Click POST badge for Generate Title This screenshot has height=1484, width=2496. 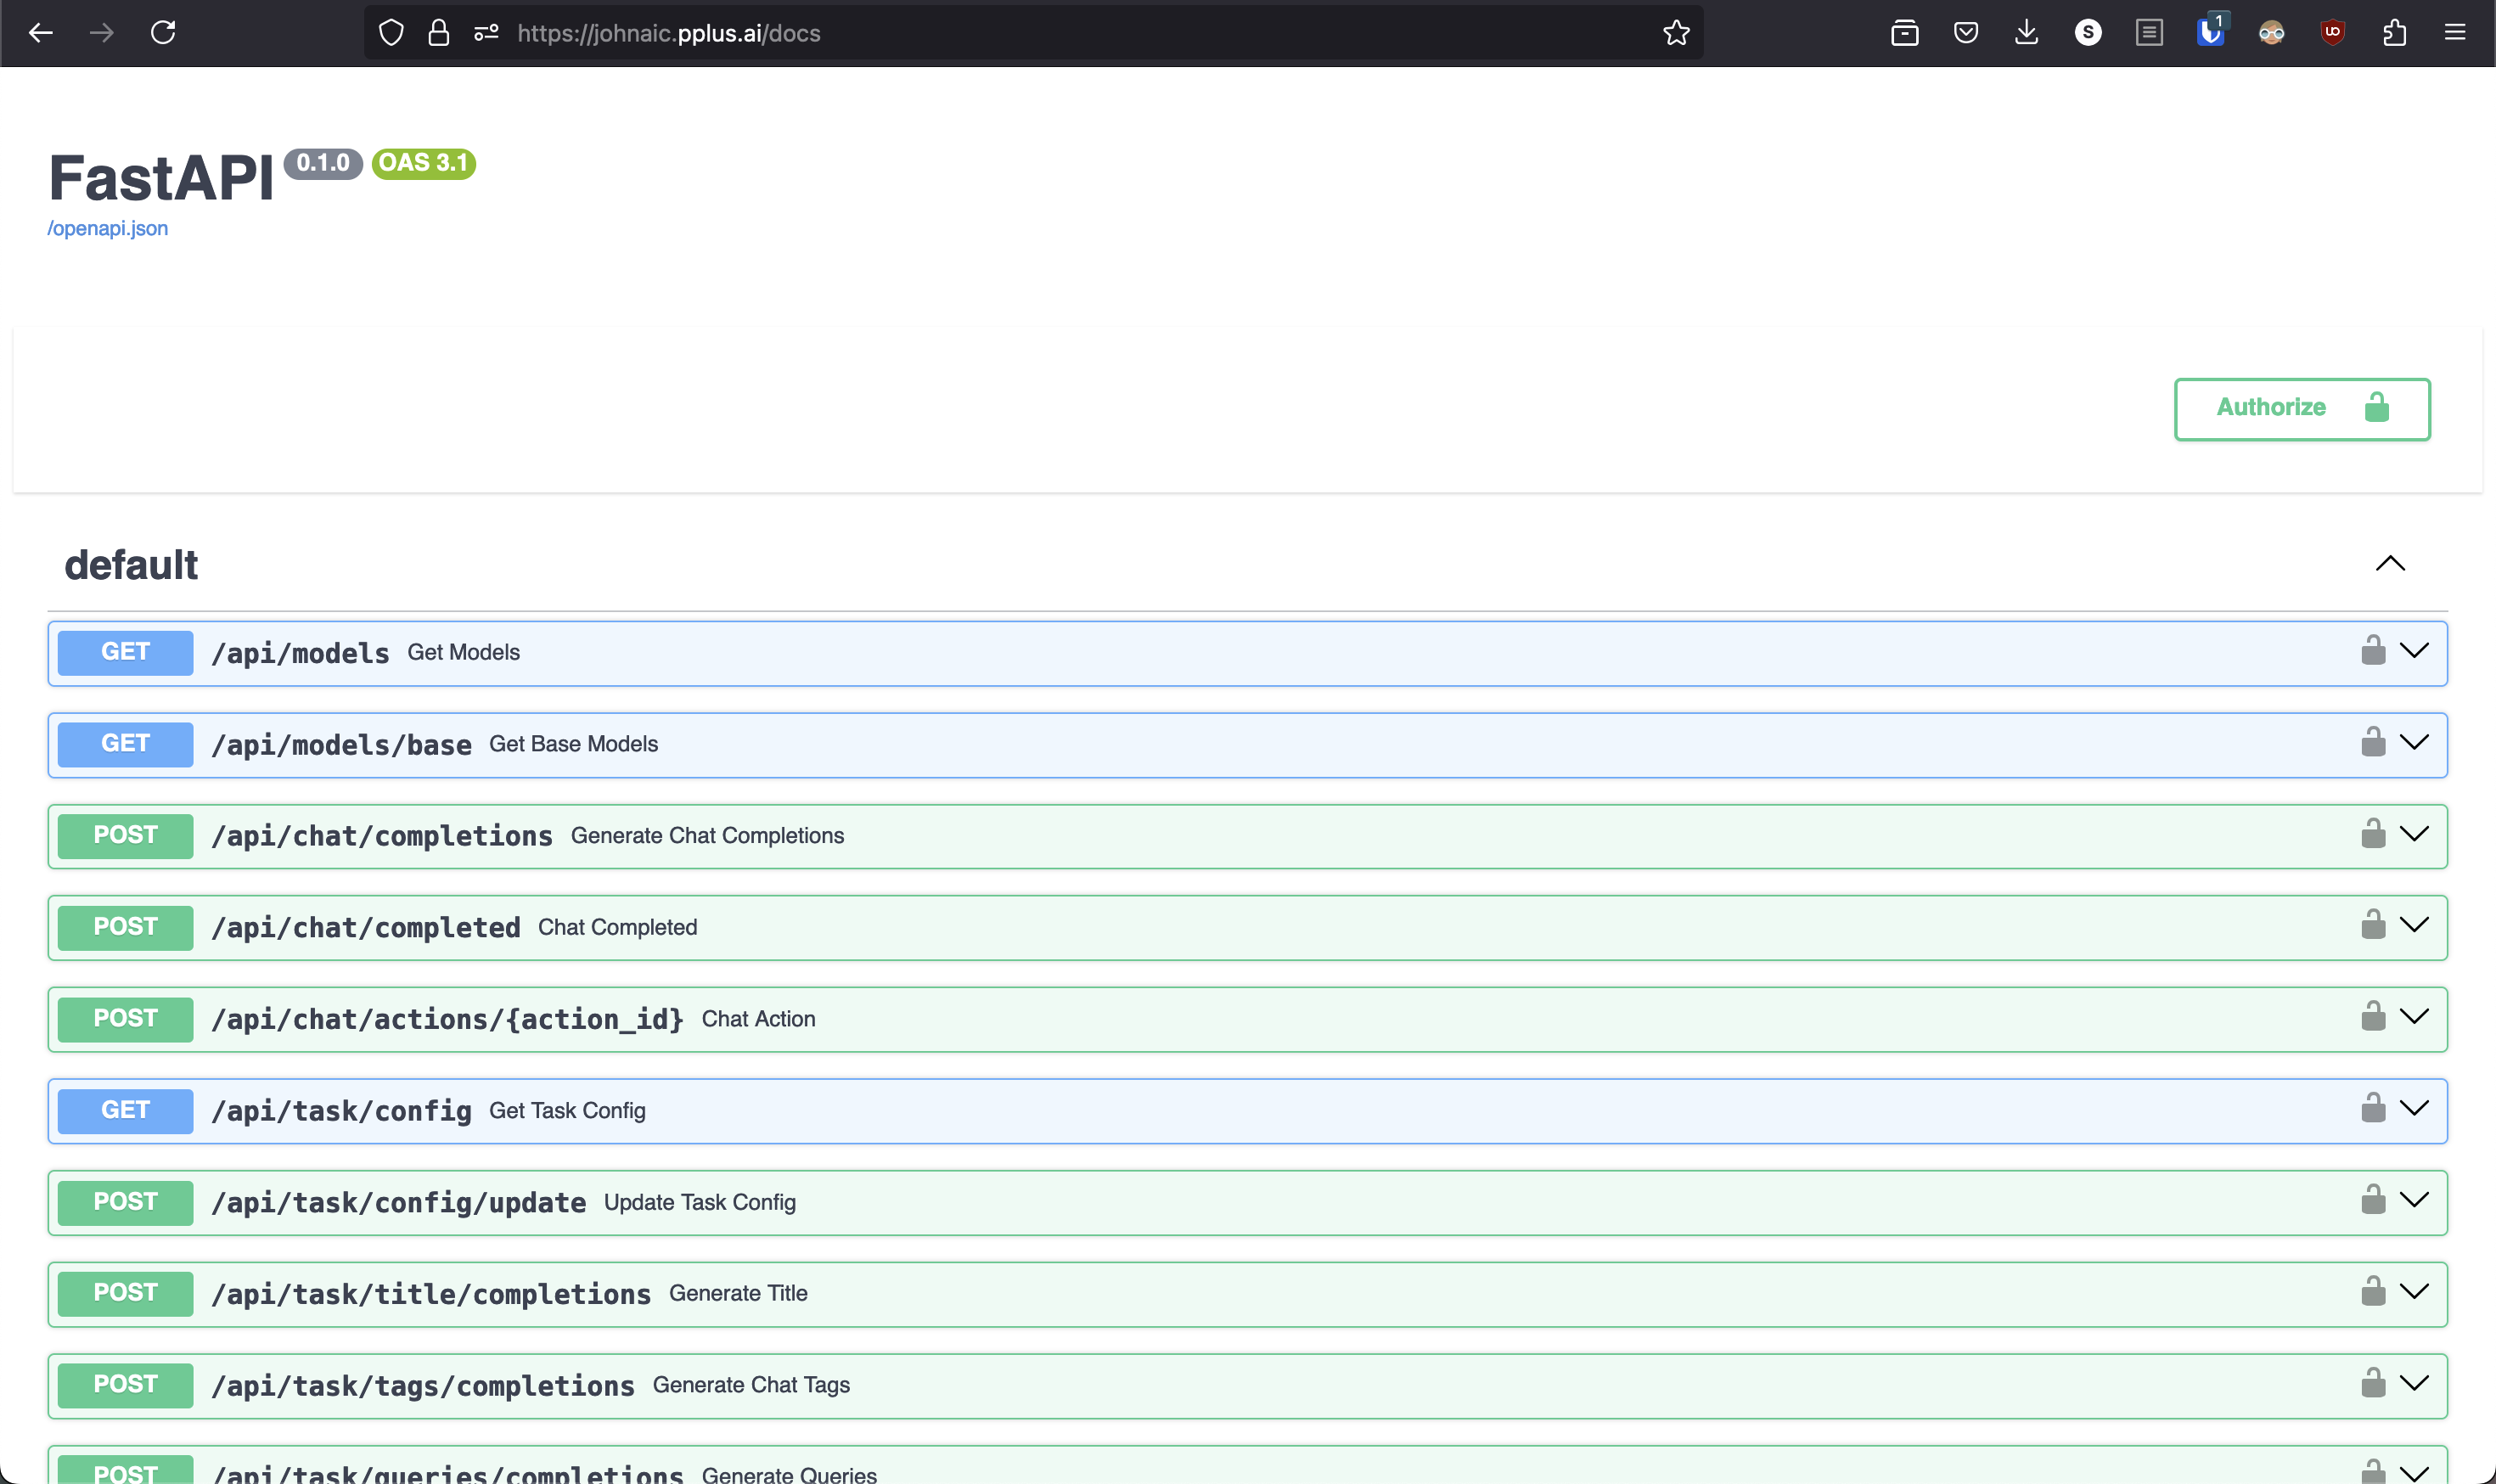125,1293
